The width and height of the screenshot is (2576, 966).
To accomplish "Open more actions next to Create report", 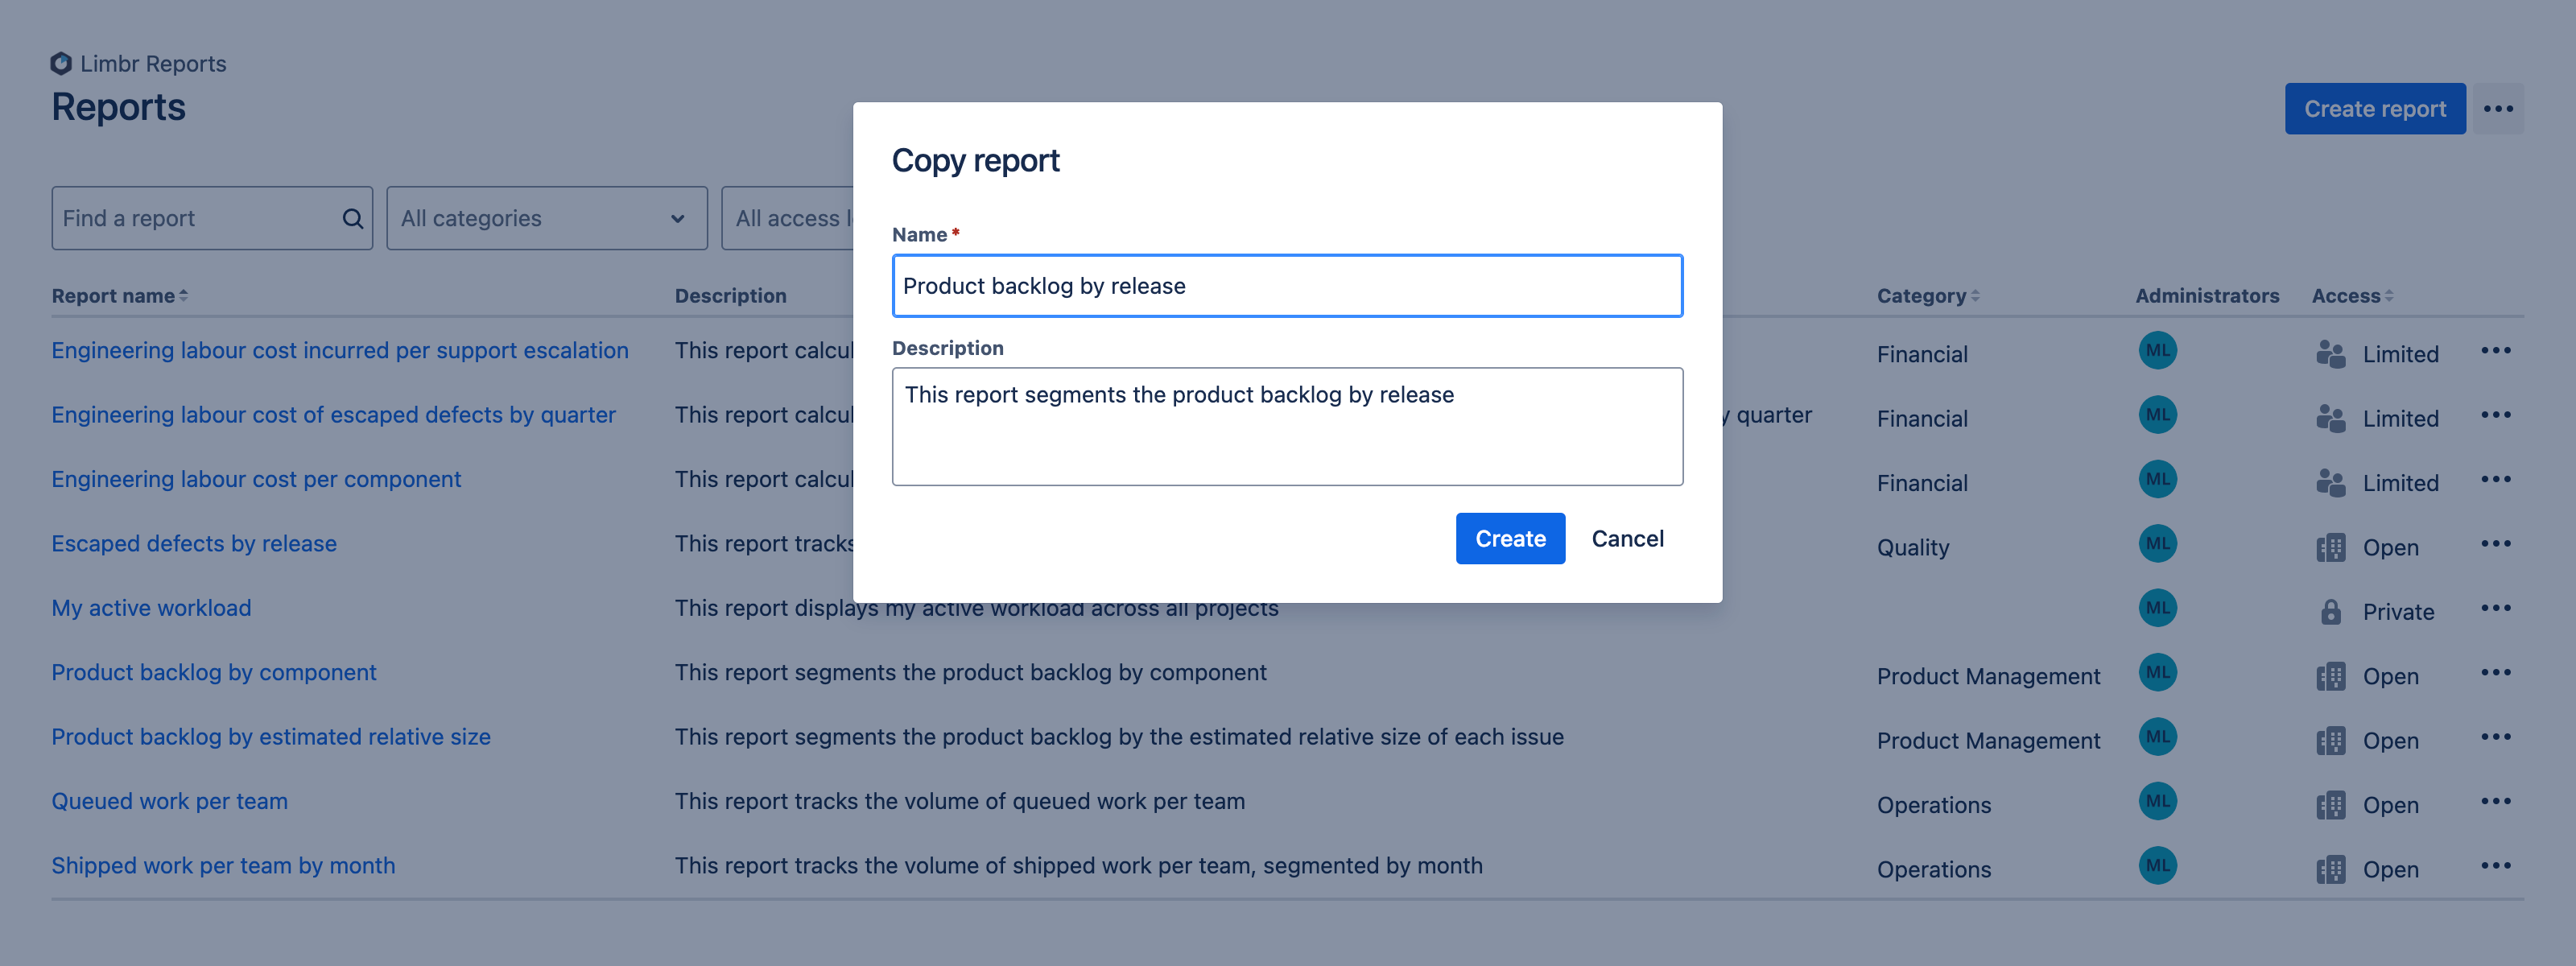I will coord(2497,108).
